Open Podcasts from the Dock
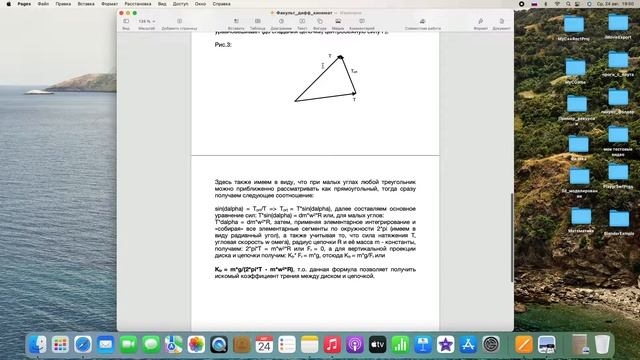This screenshot has height=360, width=640. click(355, 344)
